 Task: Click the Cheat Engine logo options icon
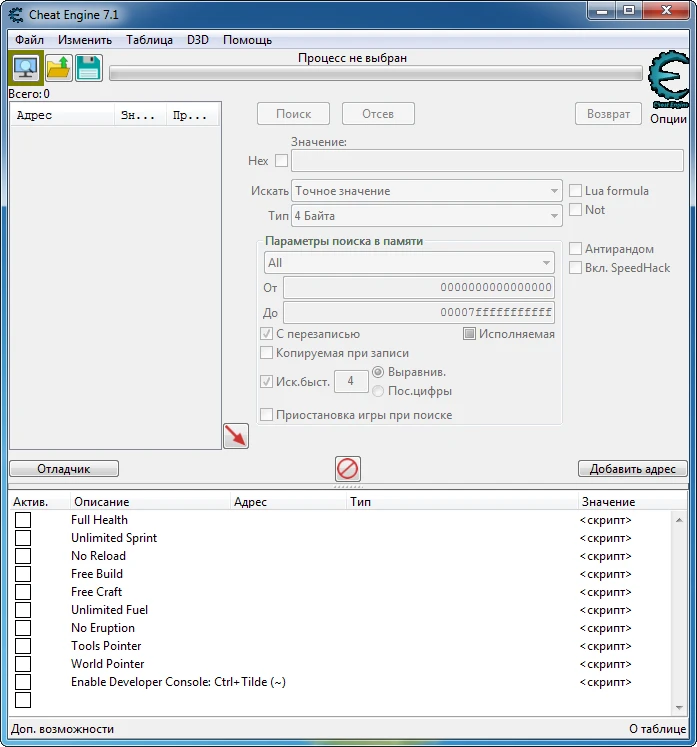tap(669, 79)
